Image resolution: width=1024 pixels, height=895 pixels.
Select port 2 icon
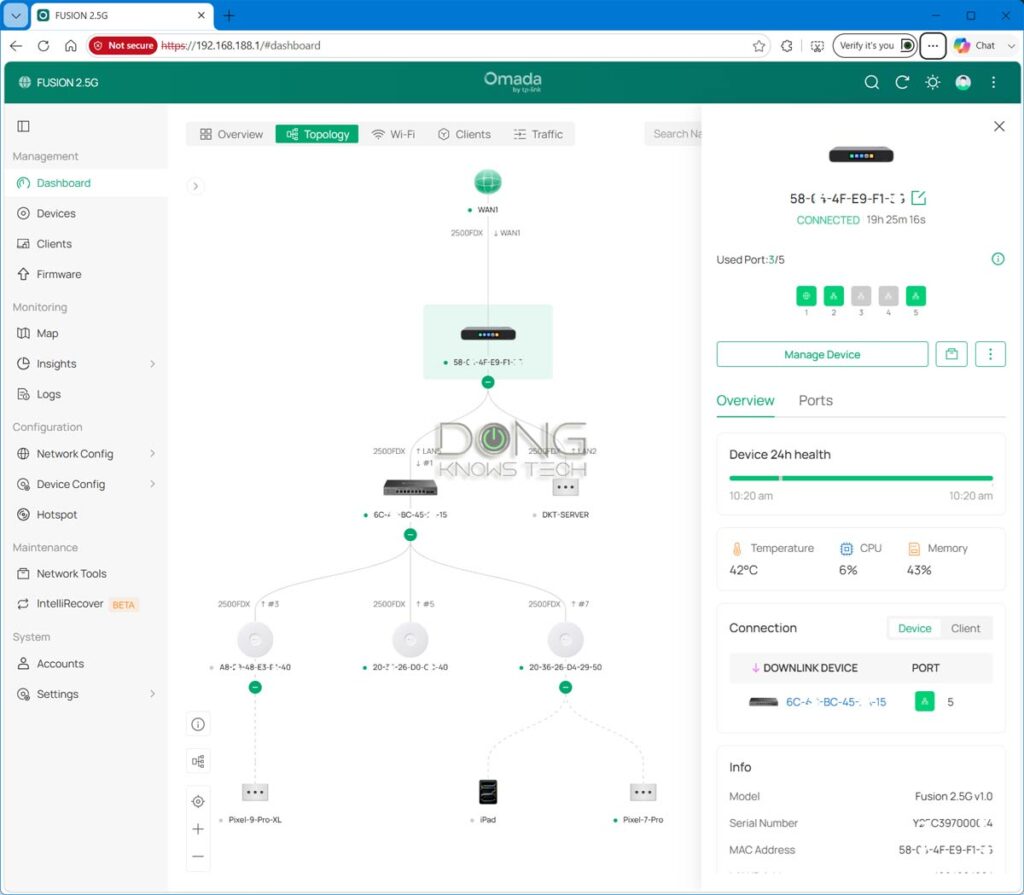(x=833, y=296)
